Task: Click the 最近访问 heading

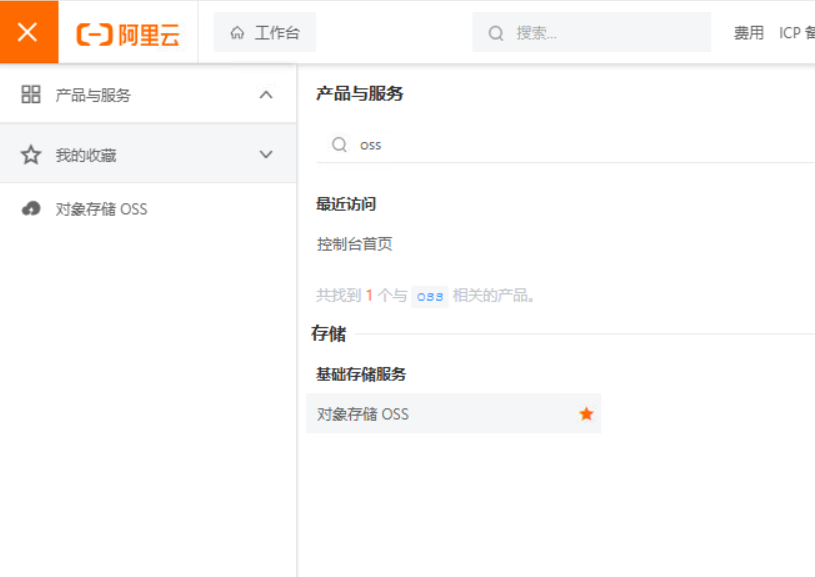Action: 346,204
